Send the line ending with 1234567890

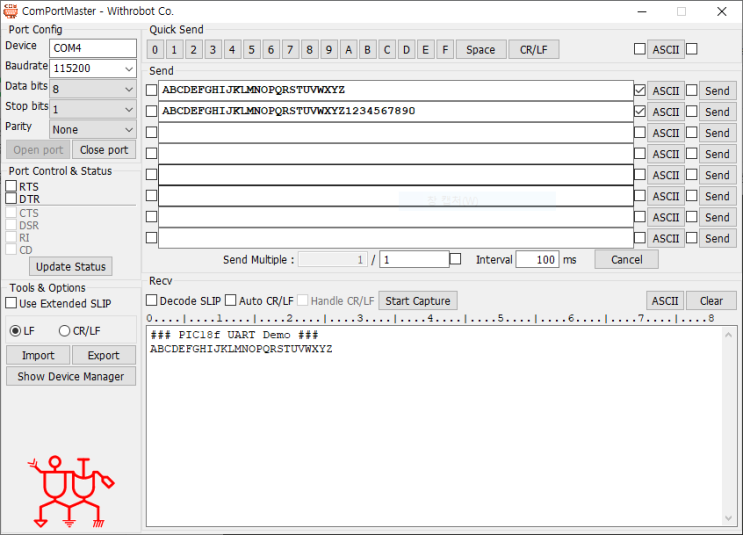tap(717, 112)
